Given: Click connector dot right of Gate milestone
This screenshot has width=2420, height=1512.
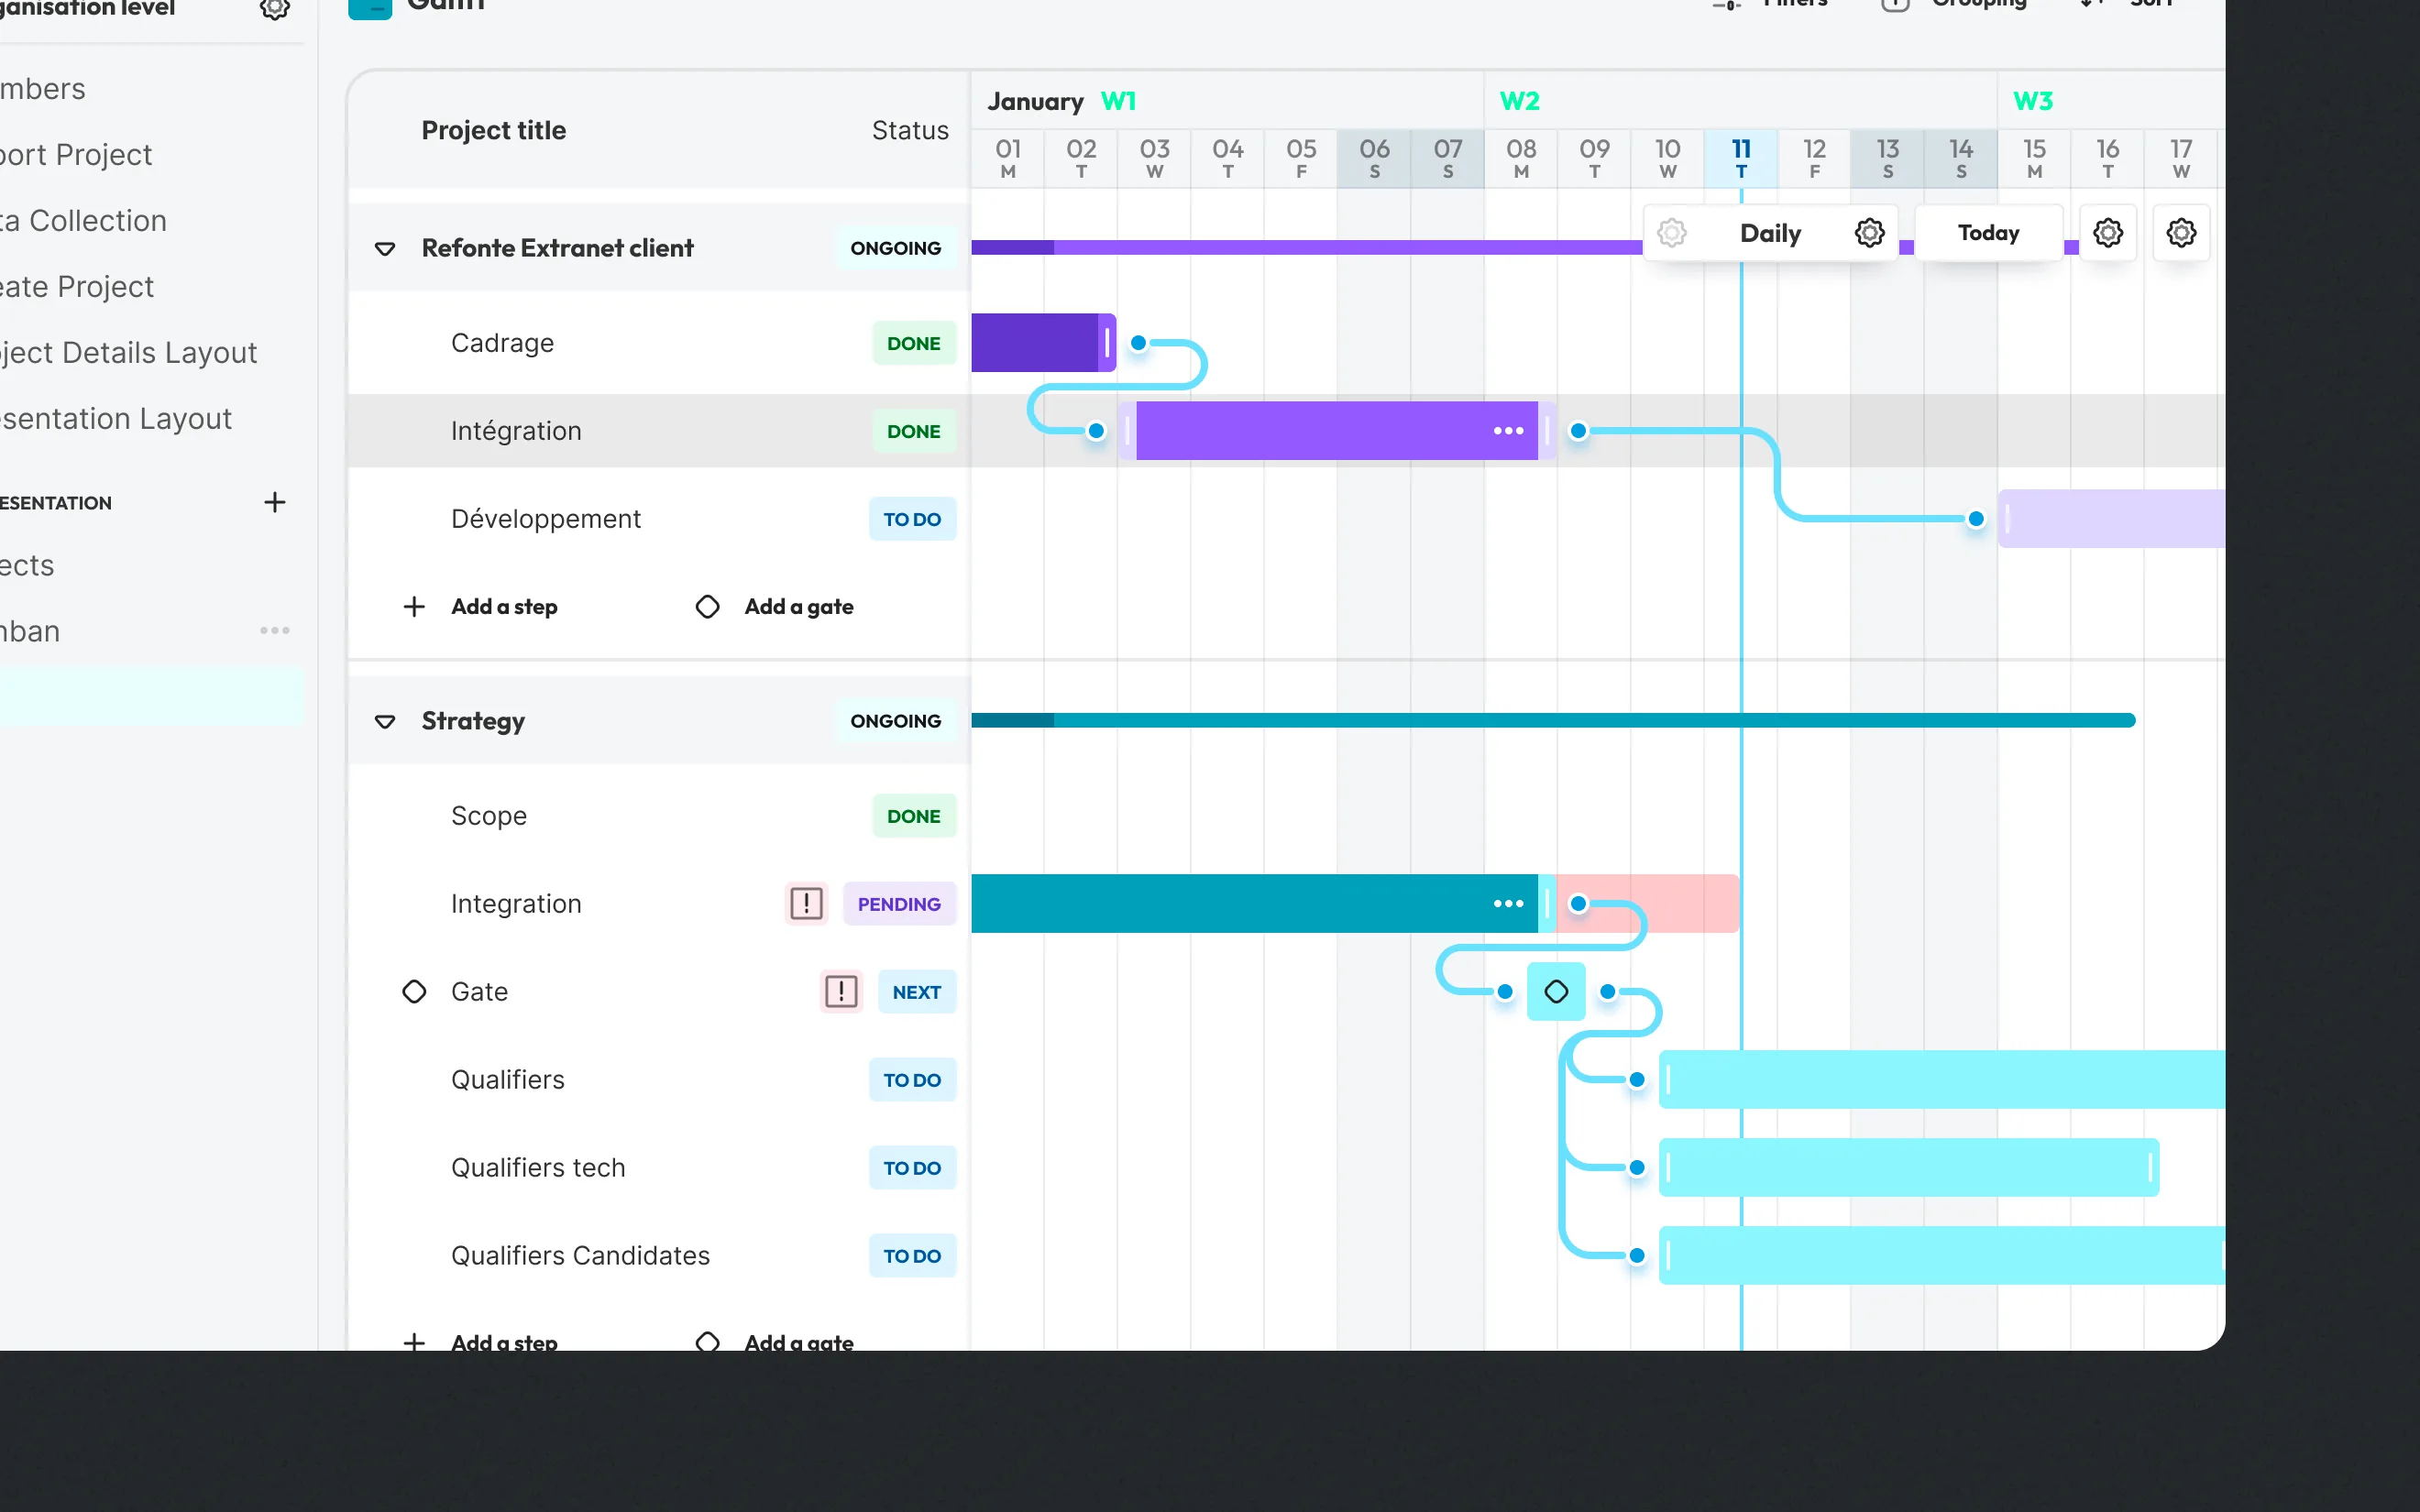Looking at the screenshot, I should point(1608,992).
